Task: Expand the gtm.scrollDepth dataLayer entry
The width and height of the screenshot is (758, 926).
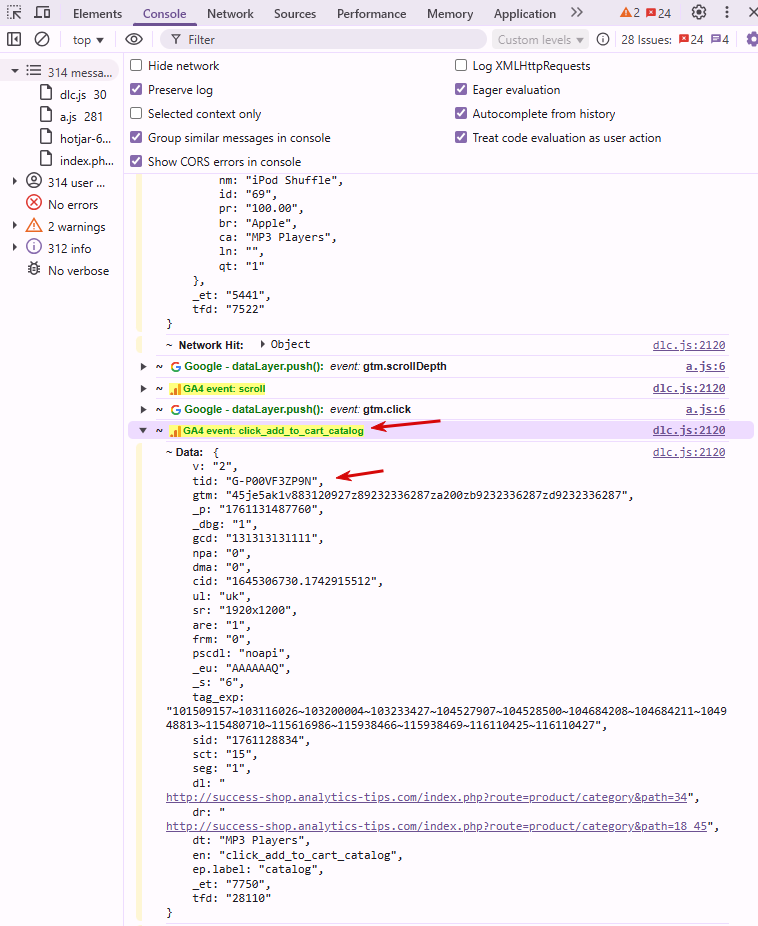Action: point(143,367)
